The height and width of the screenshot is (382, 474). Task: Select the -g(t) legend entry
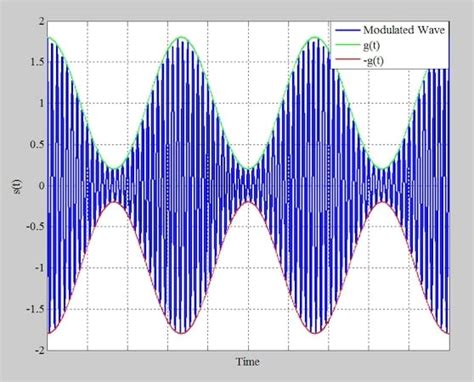click(374, 62)
